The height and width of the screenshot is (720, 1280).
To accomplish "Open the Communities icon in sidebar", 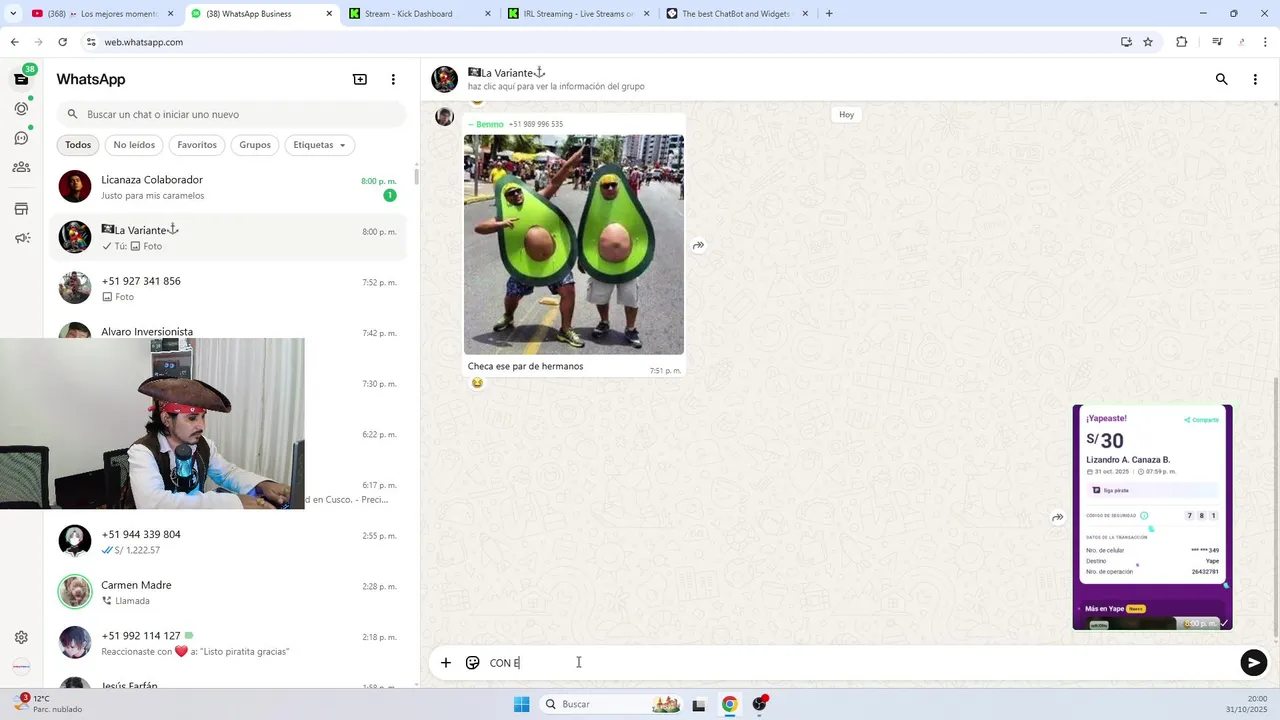I will [x=21, y=167].
